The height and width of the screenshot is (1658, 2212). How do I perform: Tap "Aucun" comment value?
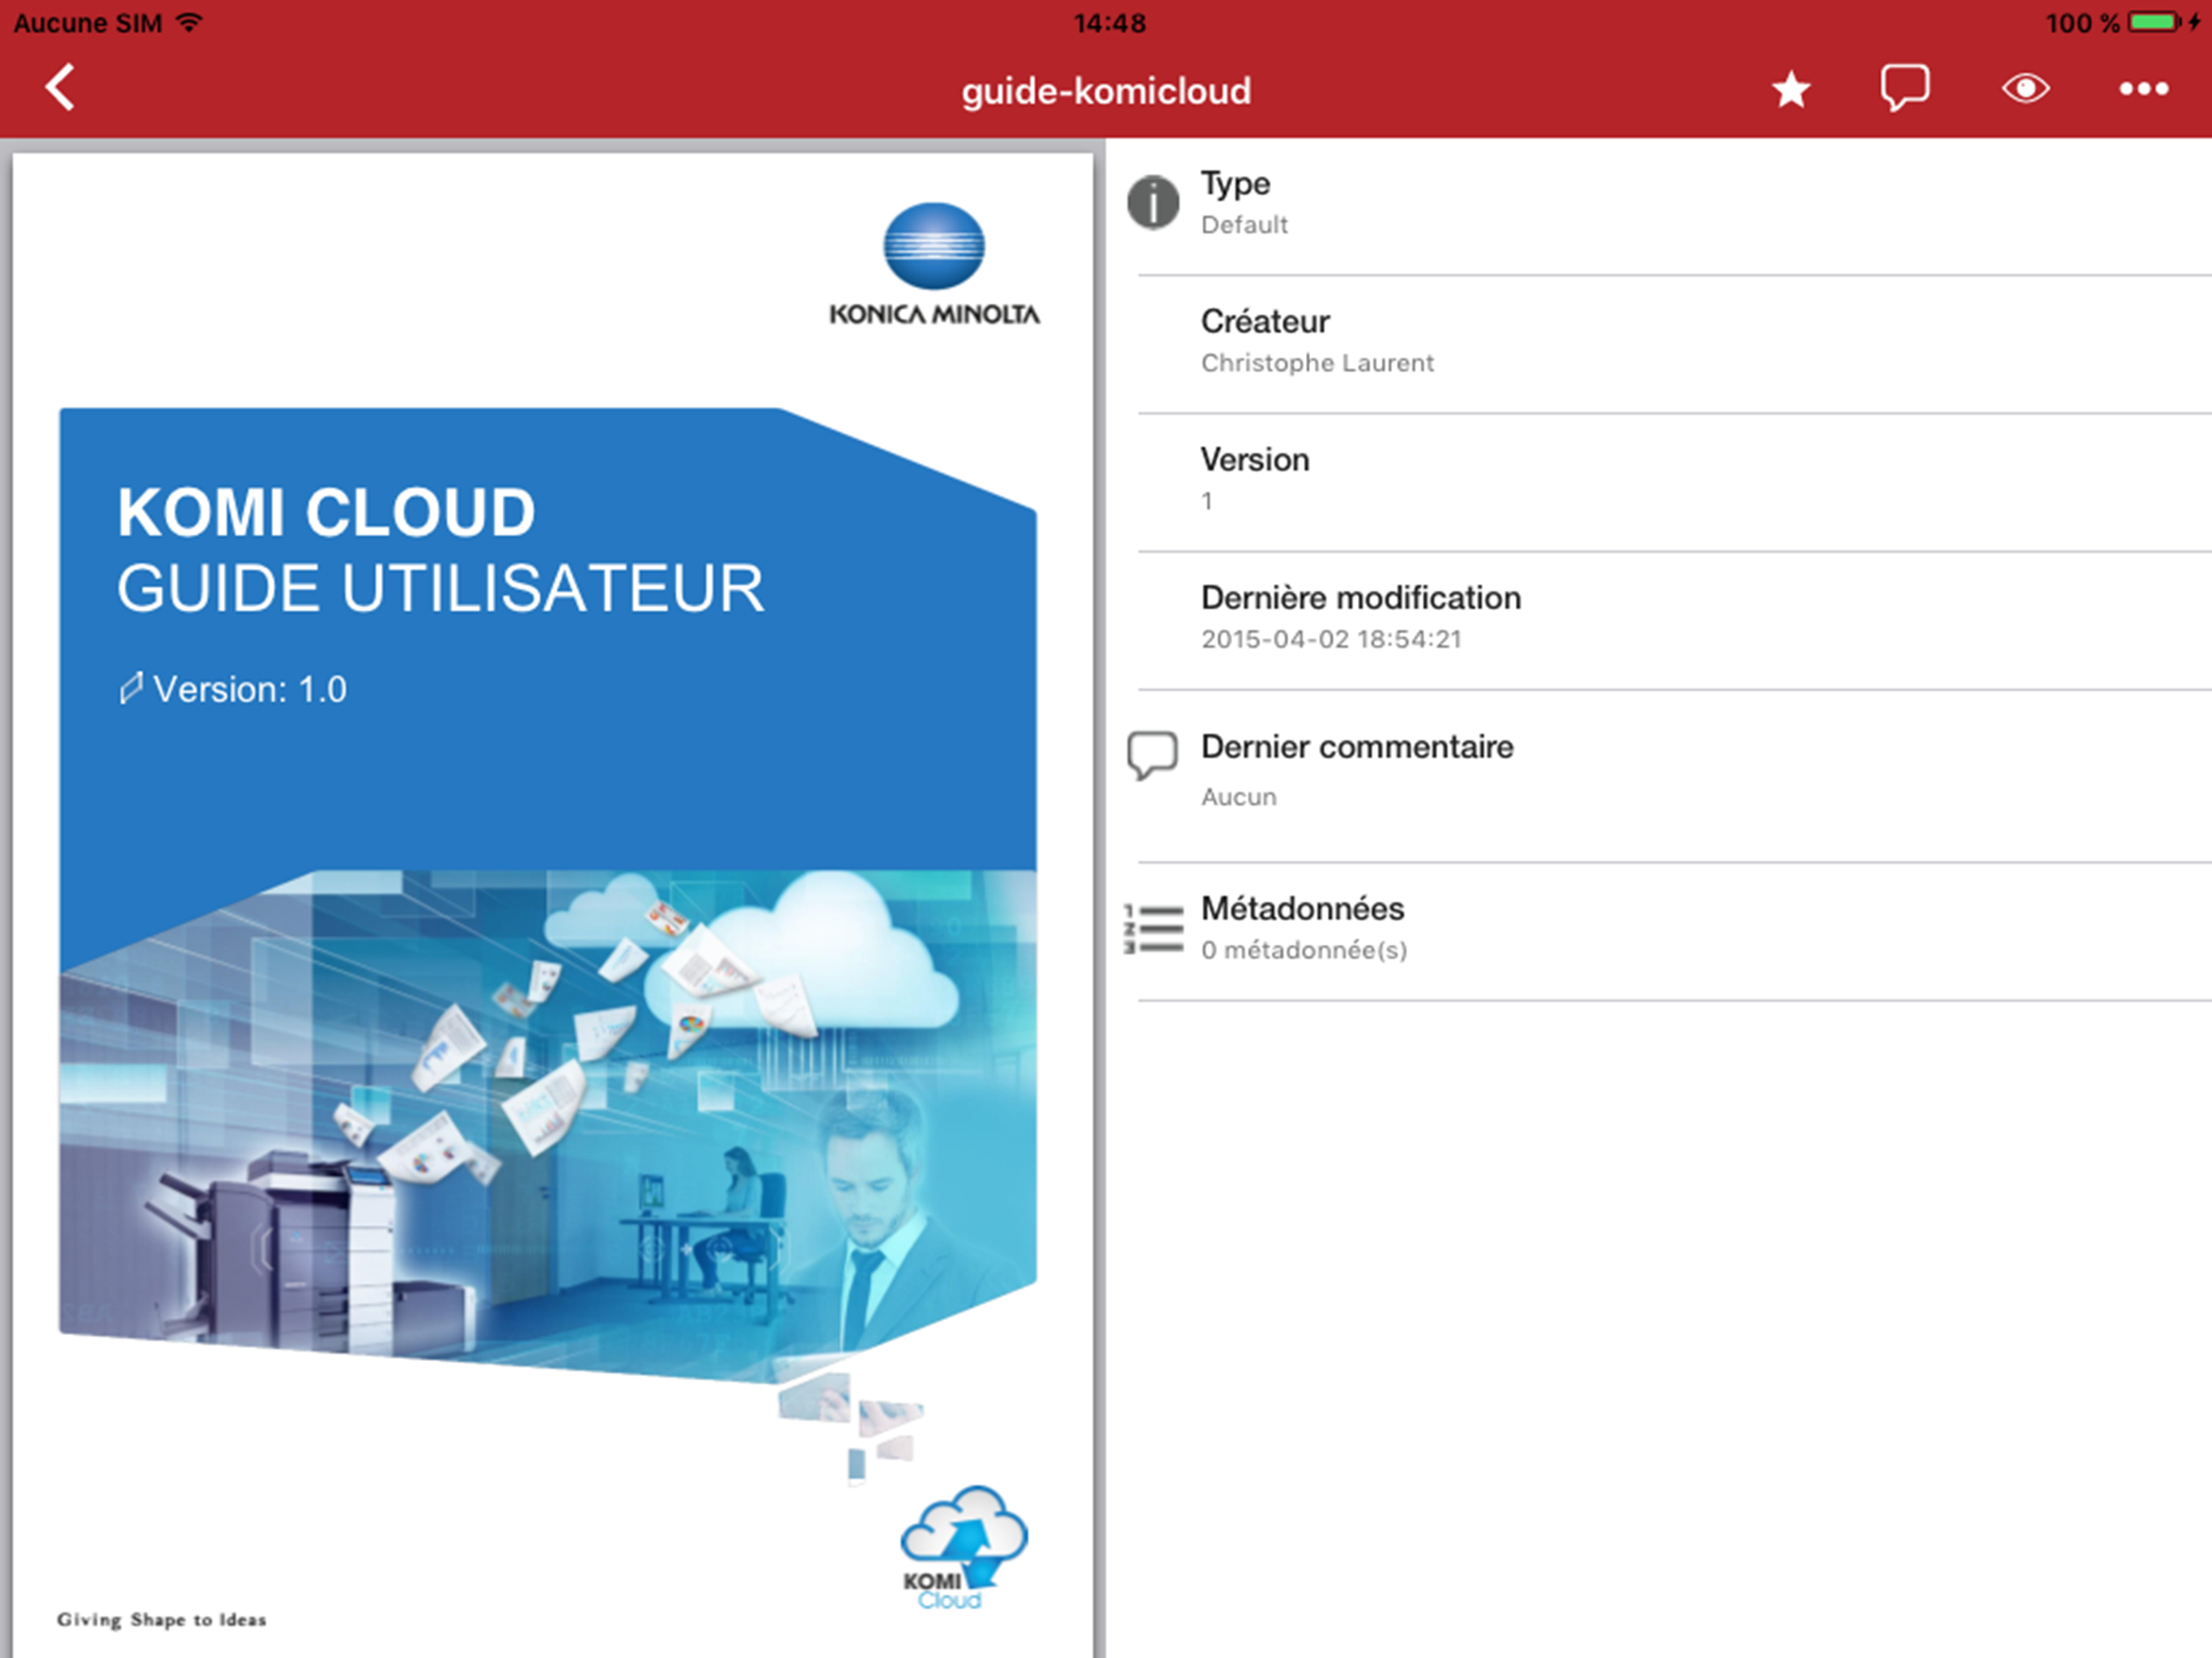1239,797
